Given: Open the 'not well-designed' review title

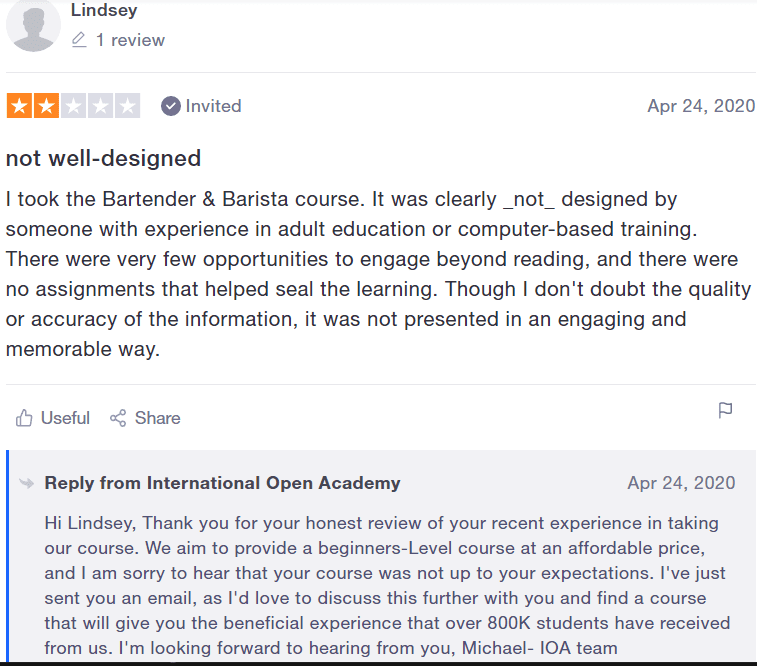Looking at the screenshot, I should click(103, 158).
